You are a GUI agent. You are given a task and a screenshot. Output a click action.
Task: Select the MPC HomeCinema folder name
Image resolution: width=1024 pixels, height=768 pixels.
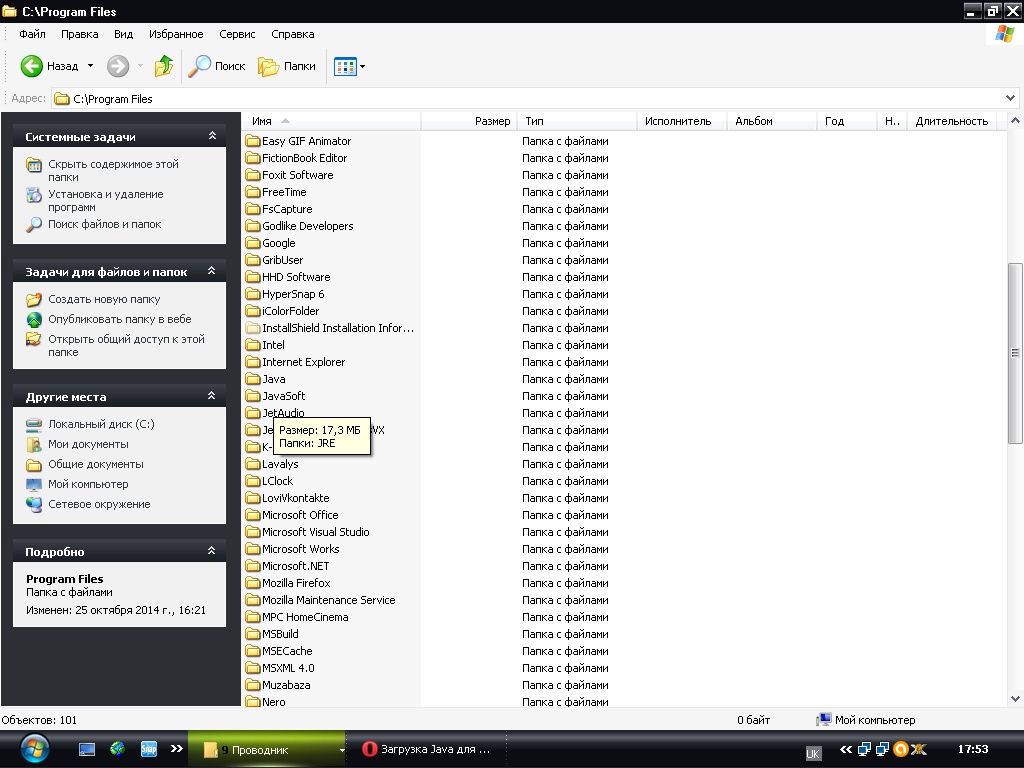305,616
